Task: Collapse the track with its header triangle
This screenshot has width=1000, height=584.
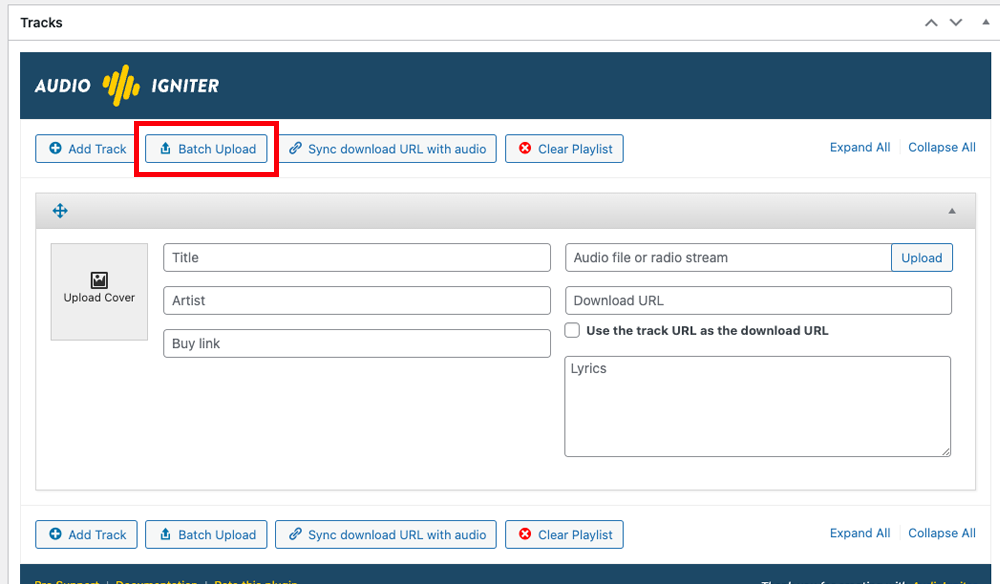Action: 952,211
